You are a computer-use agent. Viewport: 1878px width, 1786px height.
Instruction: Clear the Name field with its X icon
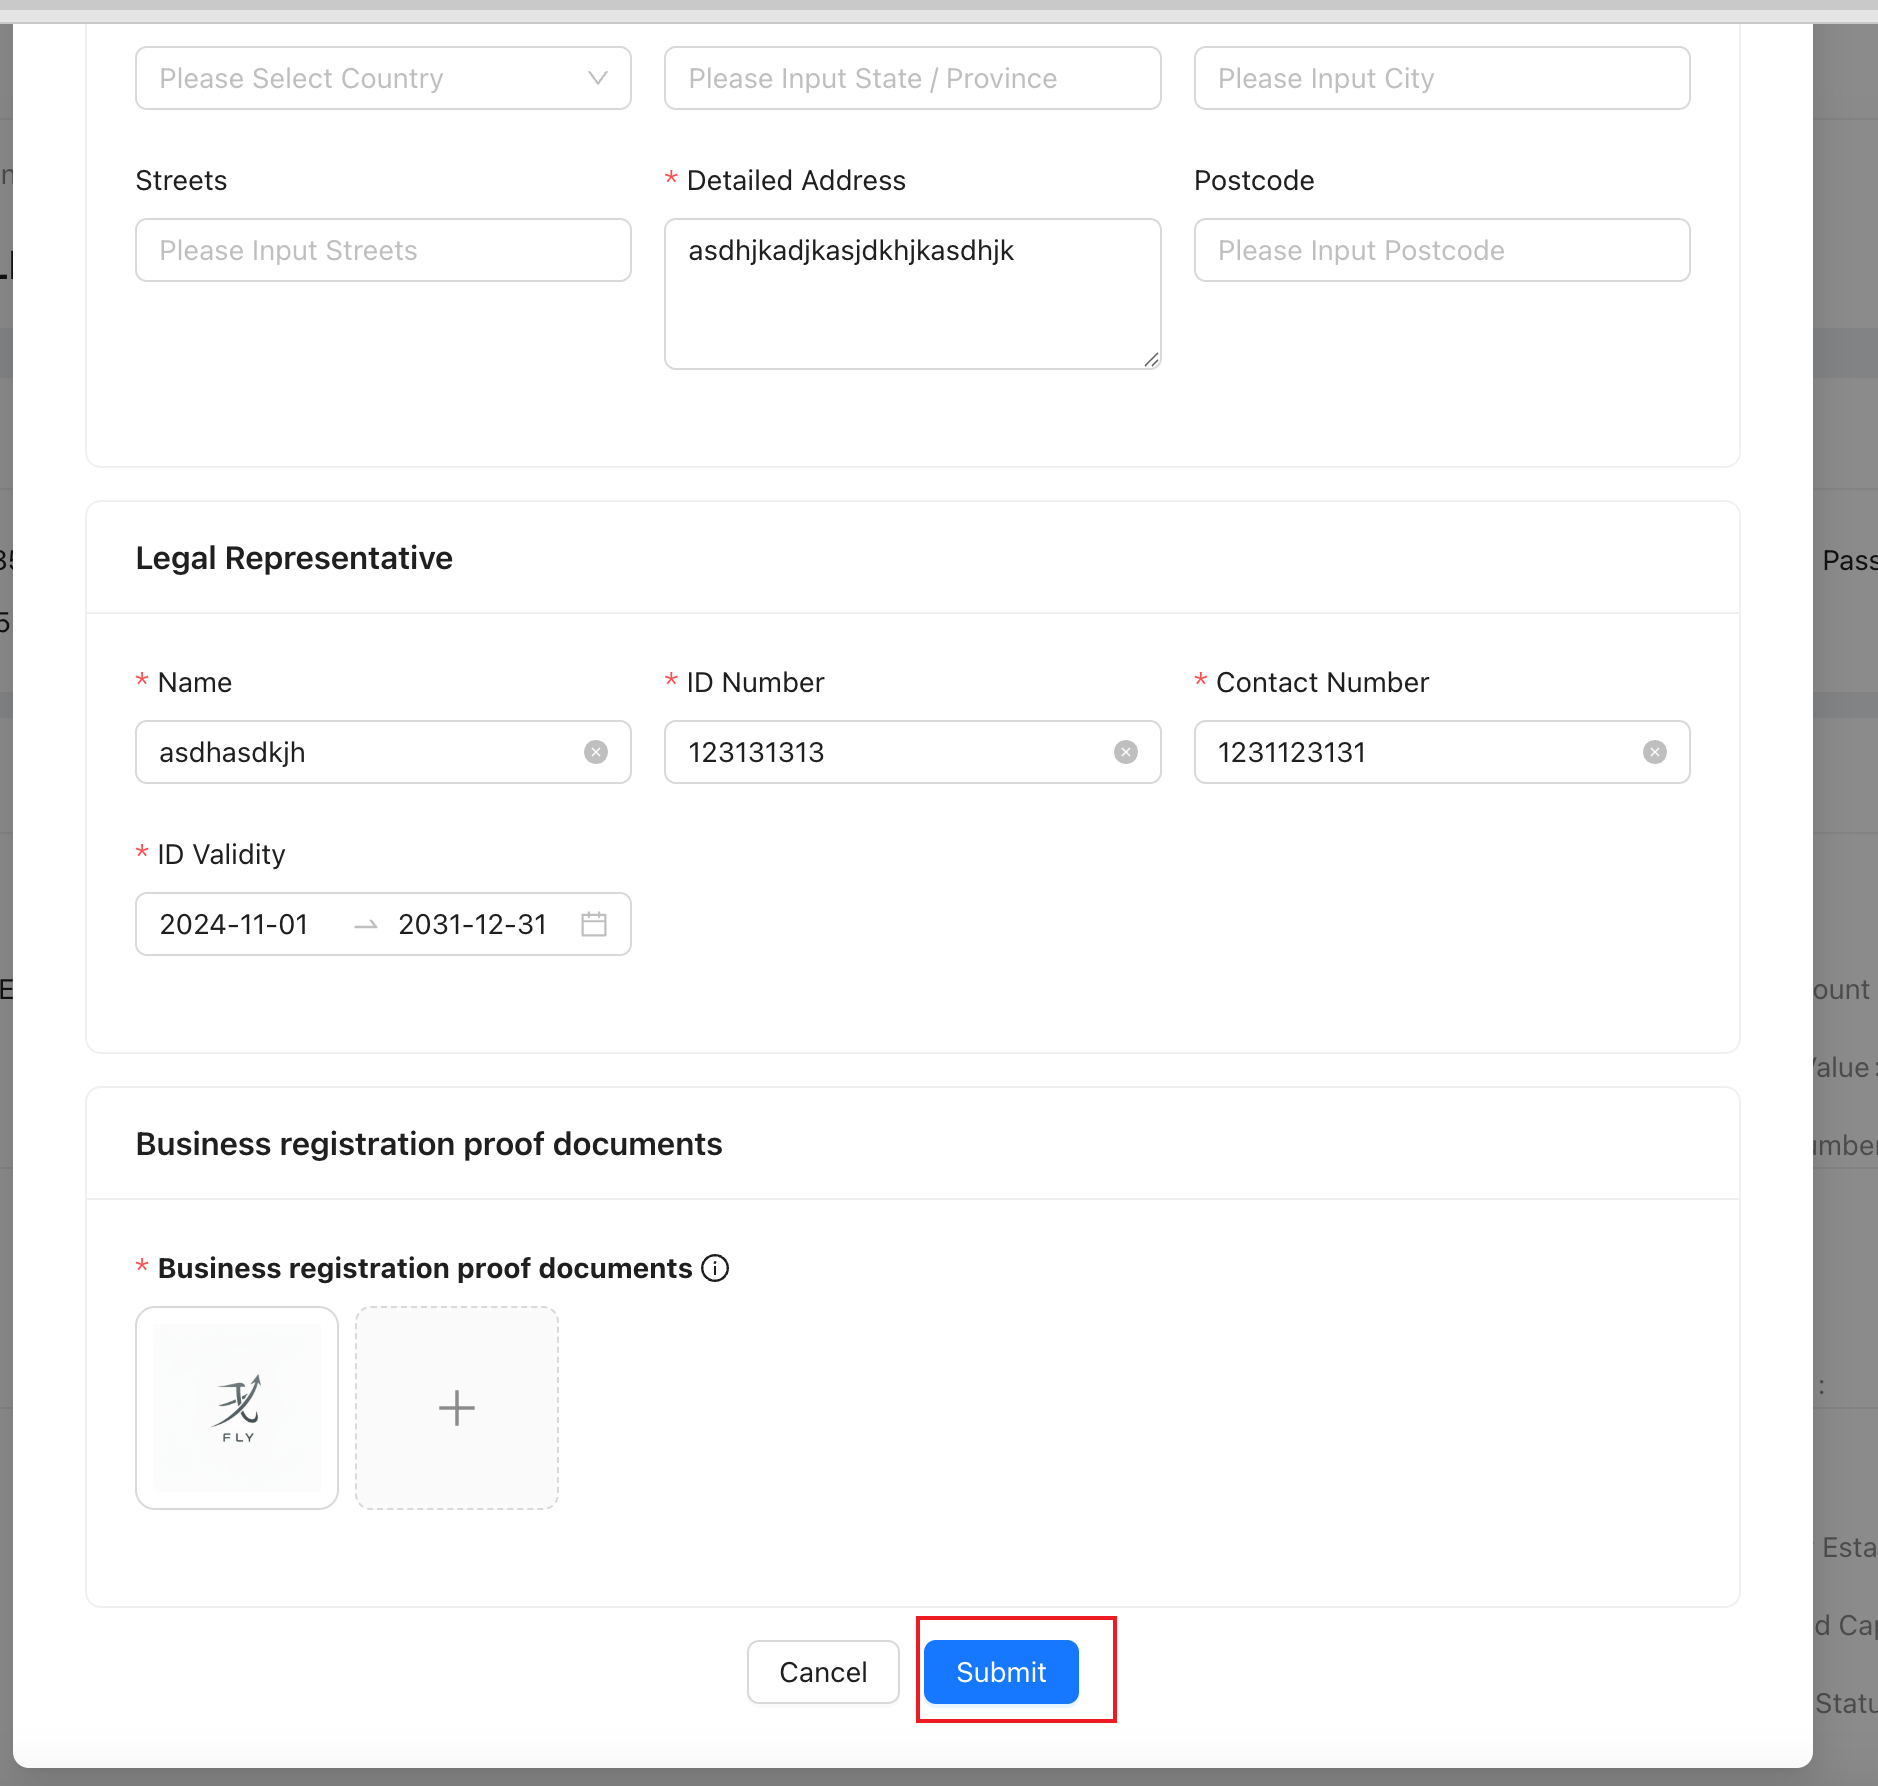596,752
